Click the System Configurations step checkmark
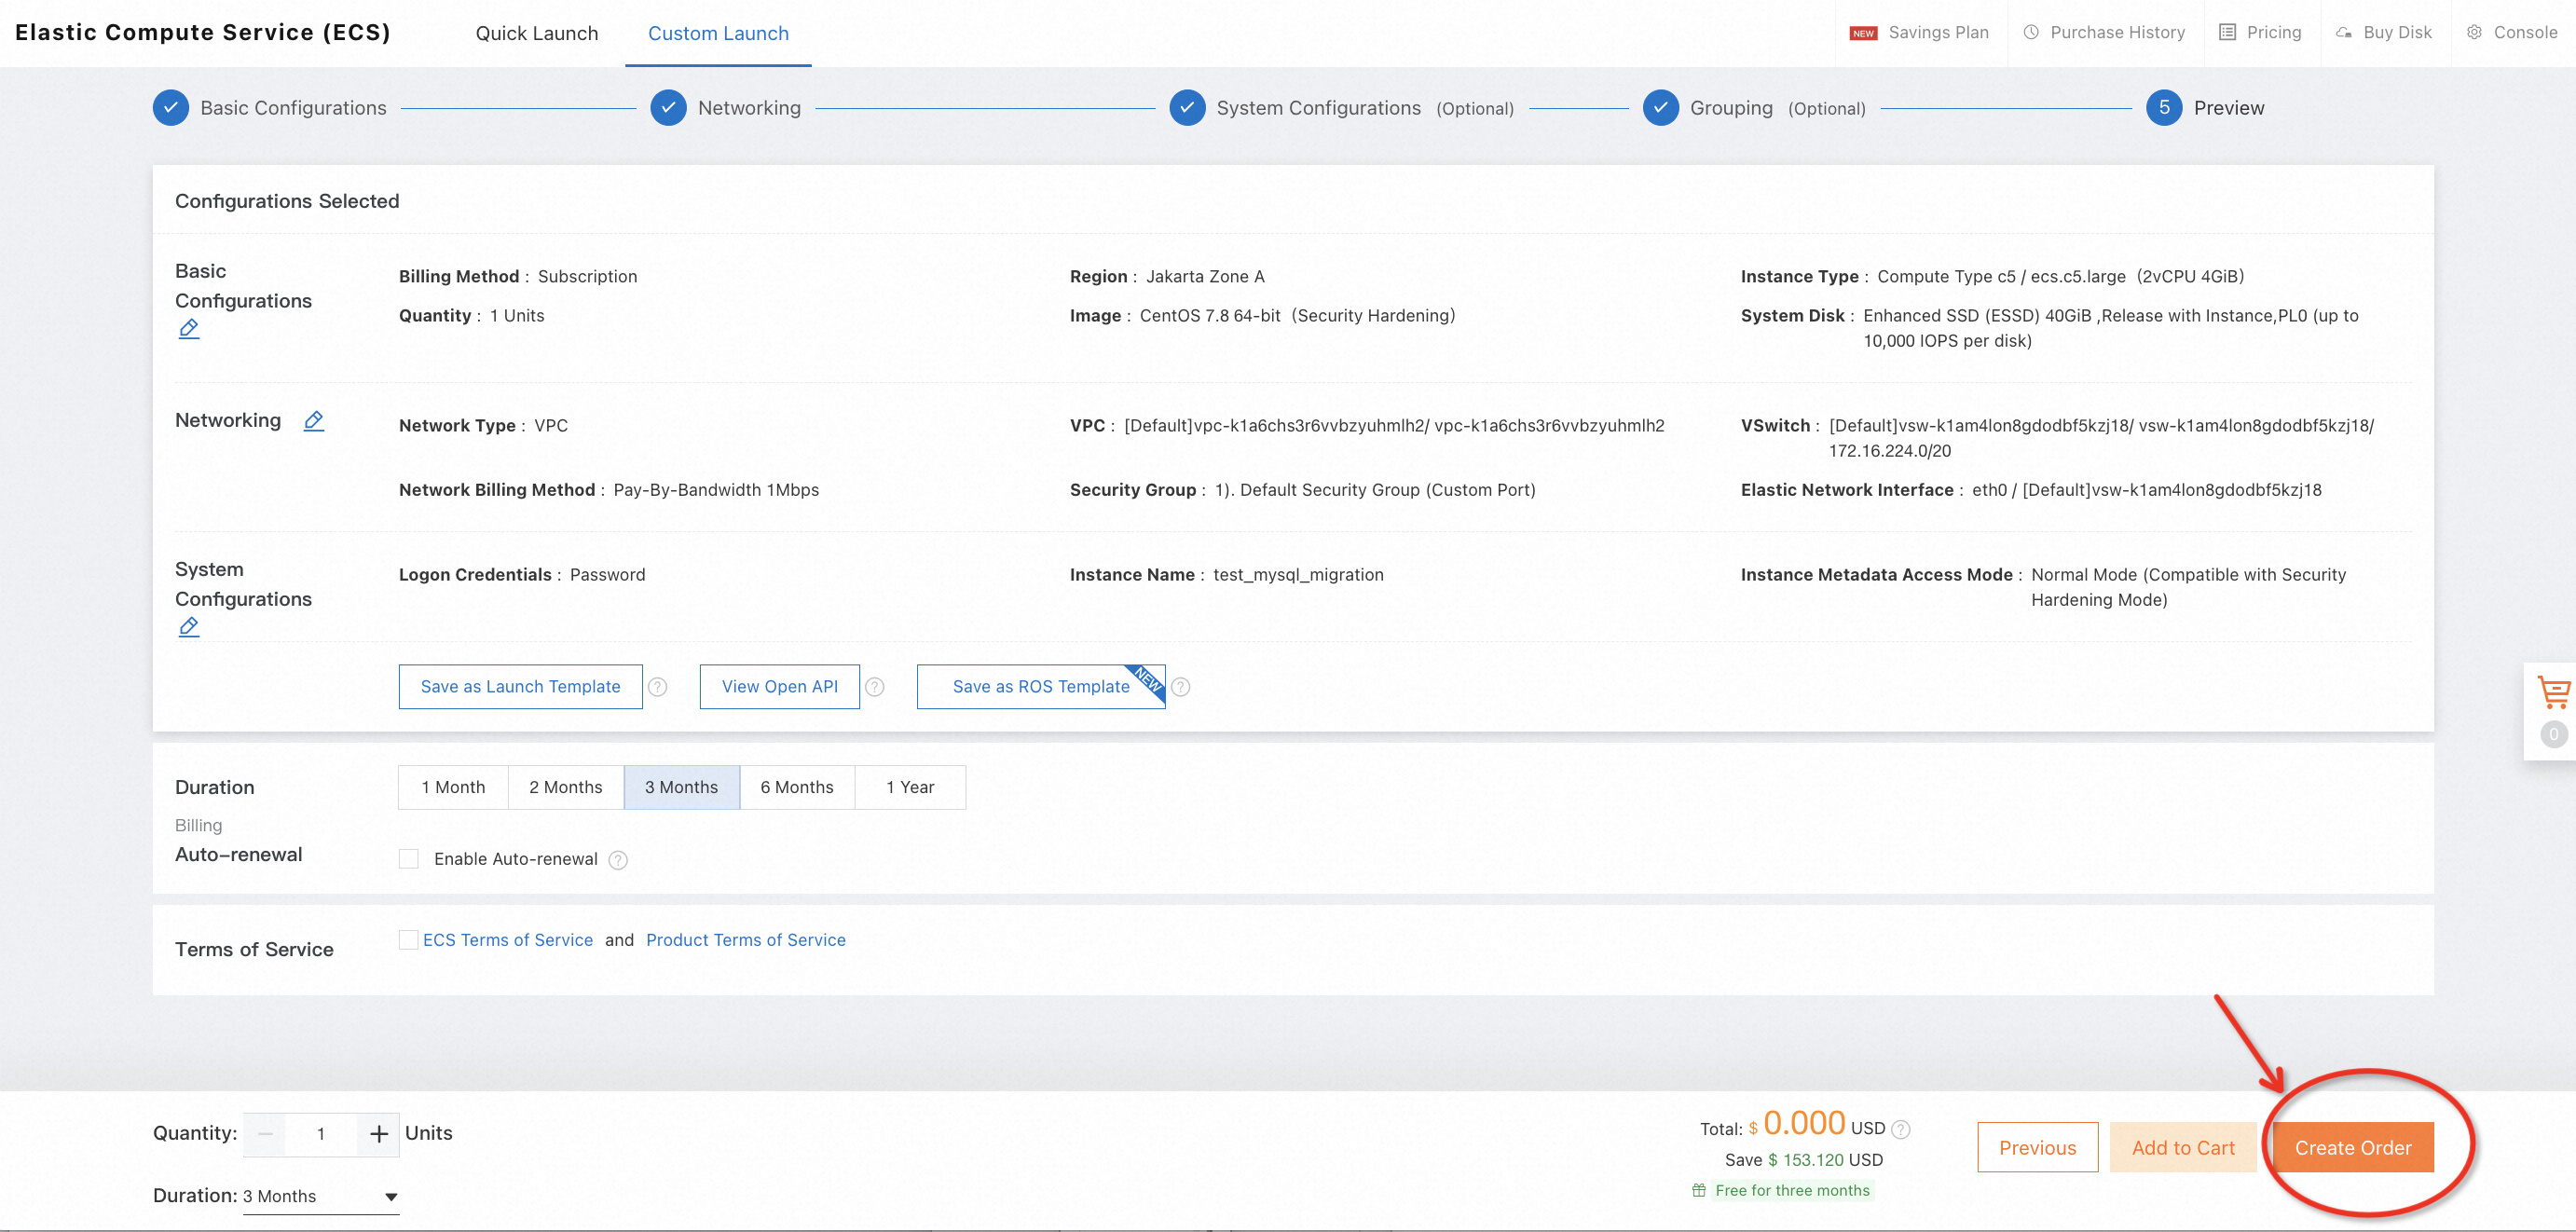Viewport: 2576px width, 1232px height. coord(1187,108)
